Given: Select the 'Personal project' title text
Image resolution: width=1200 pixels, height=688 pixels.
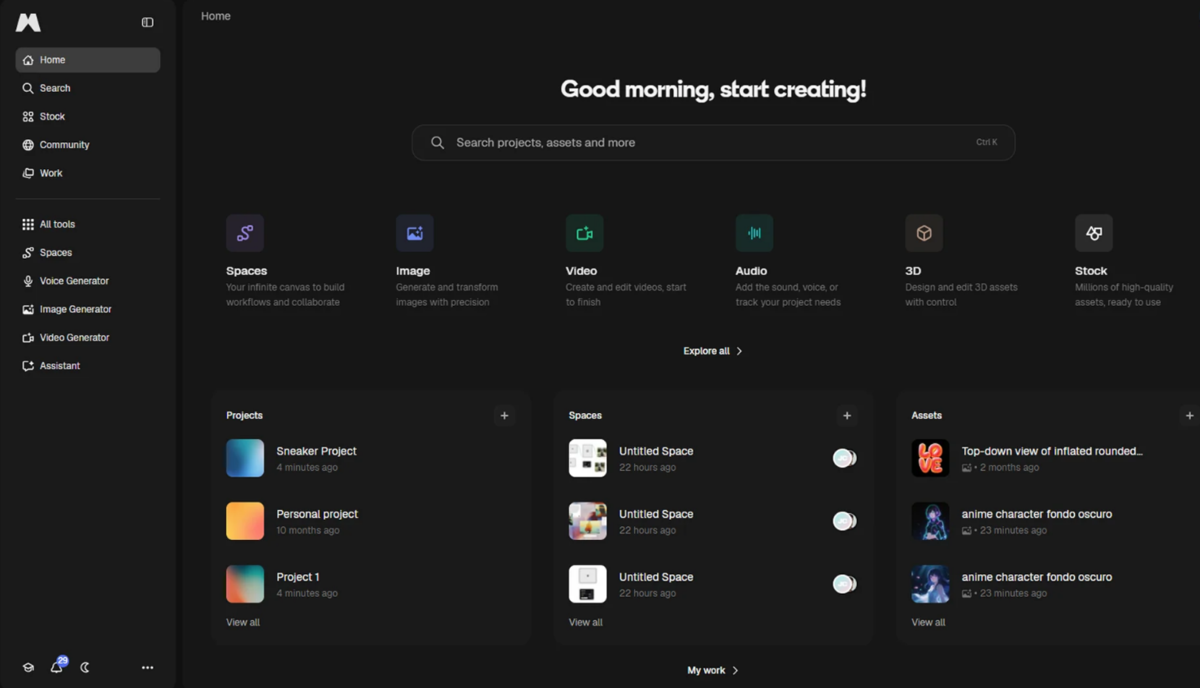Looking at the screenshot, I should [x=317, y=514].
